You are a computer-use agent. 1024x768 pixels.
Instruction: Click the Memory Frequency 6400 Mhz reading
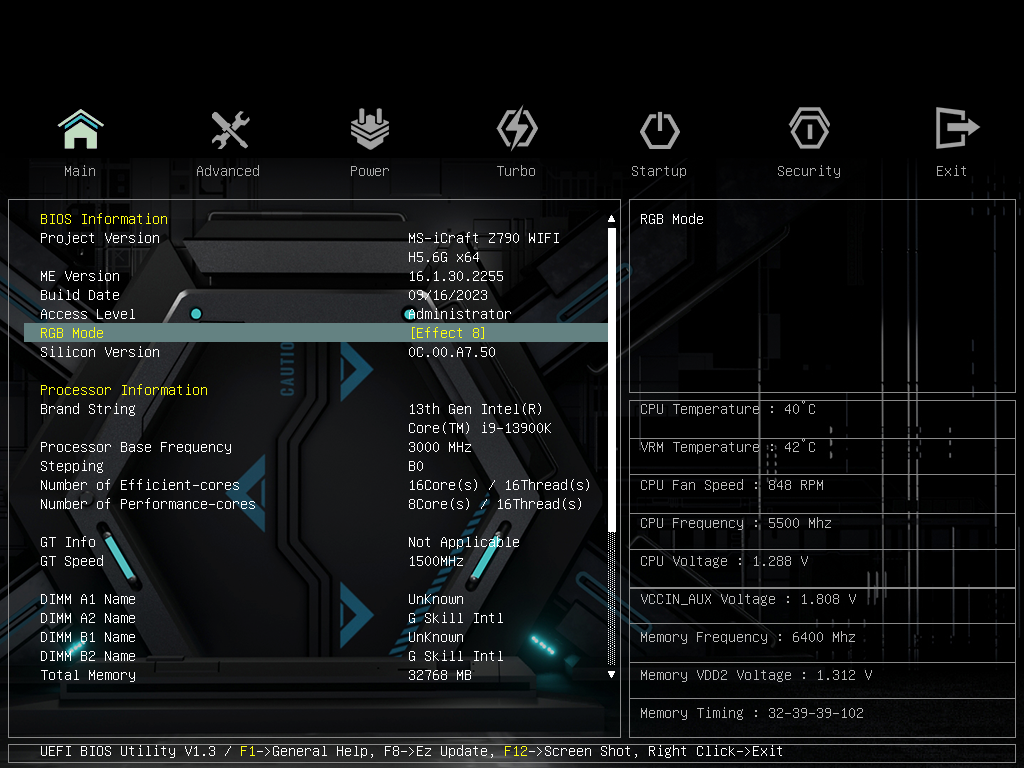pos(748,637)
